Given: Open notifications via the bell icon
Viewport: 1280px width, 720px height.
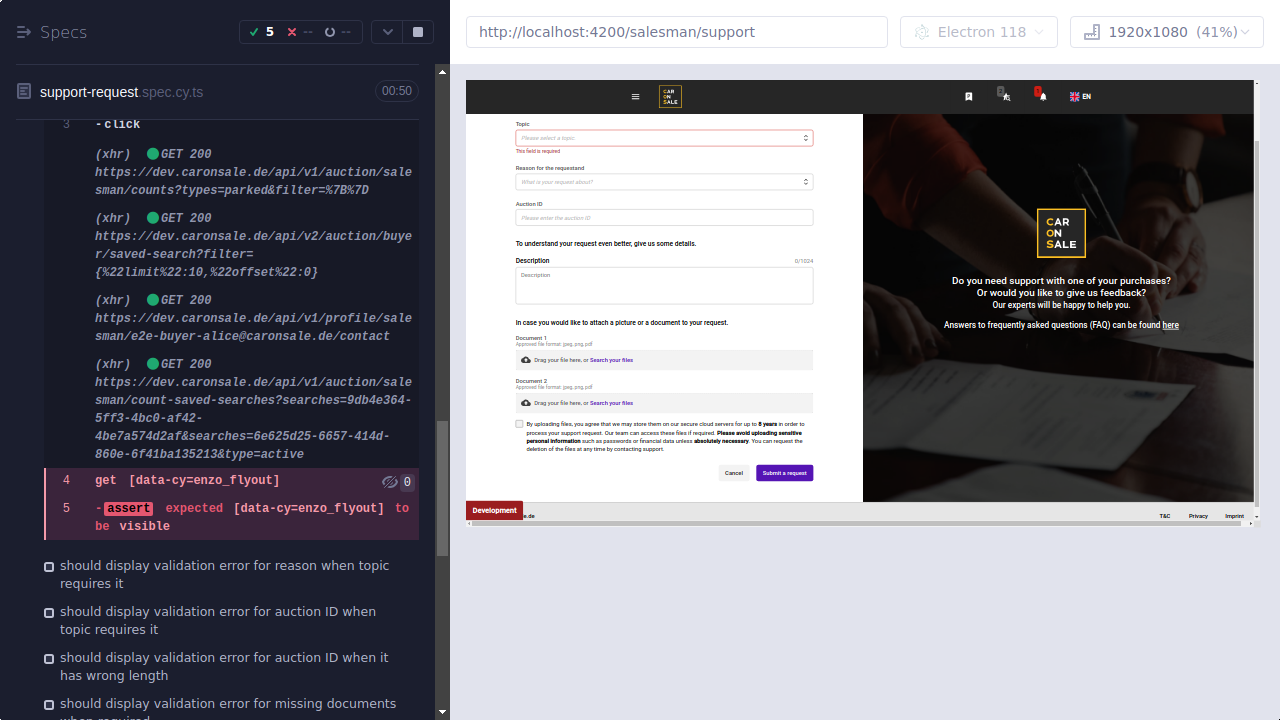Looking at the screenshot, I should [x=1040, y=94].
